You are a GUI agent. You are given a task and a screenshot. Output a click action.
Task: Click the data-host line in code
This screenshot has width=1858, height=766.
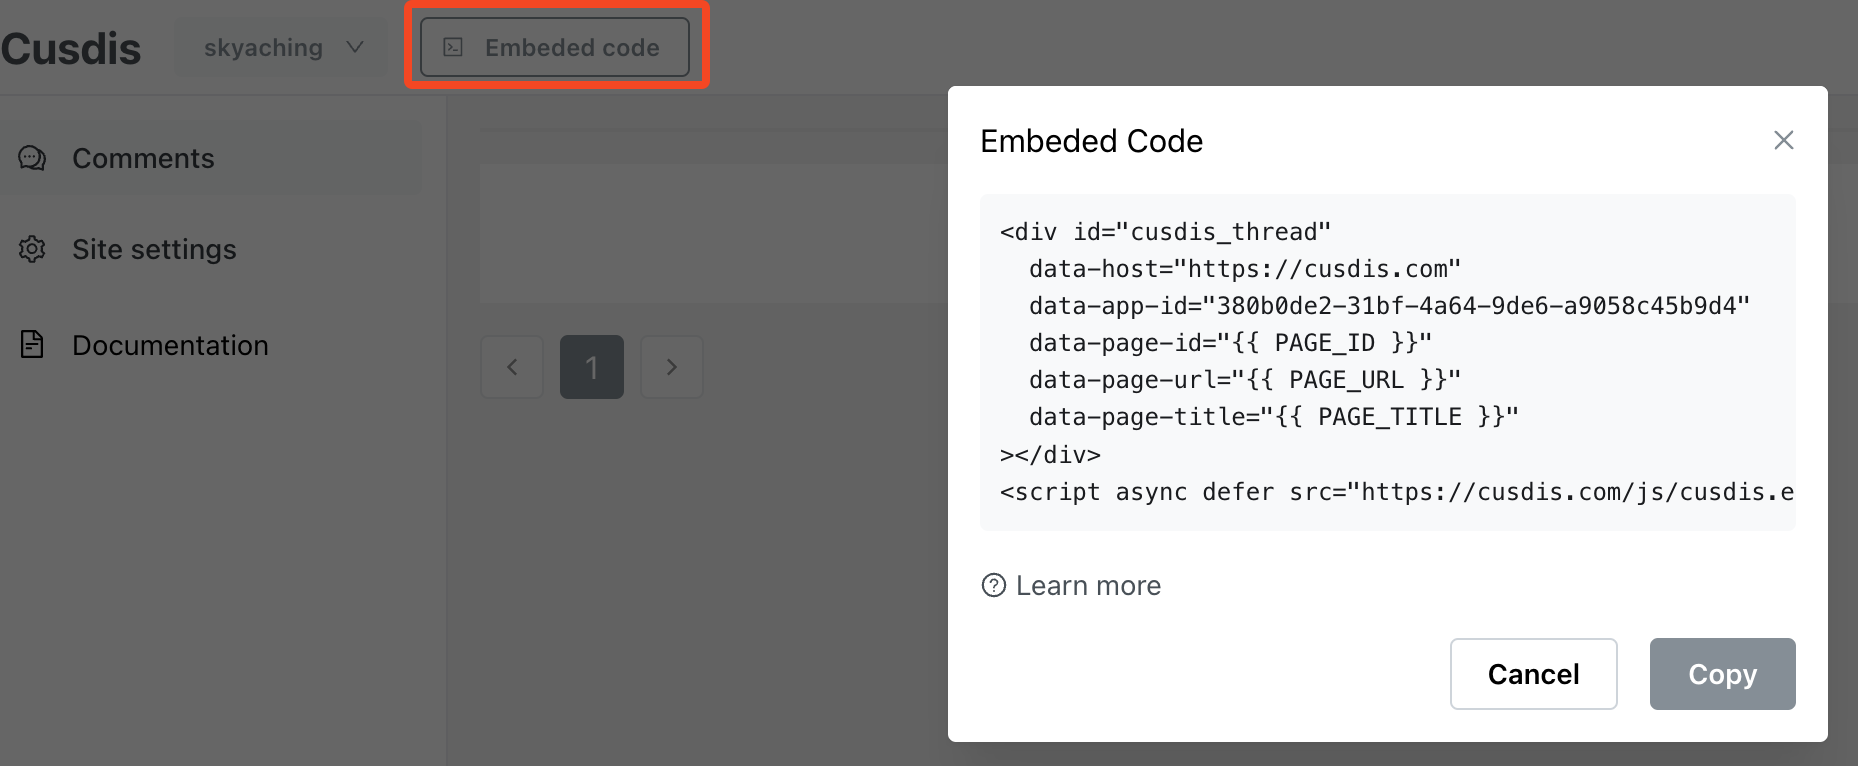[x=1245, y=269]
